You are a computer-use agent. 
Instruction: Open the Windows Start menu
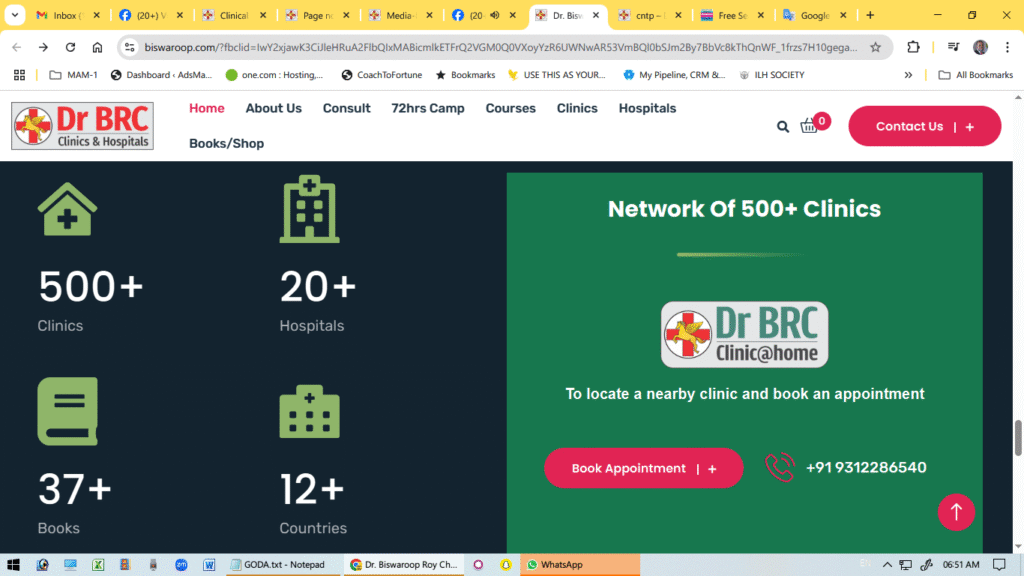click(x=13, y=565)
